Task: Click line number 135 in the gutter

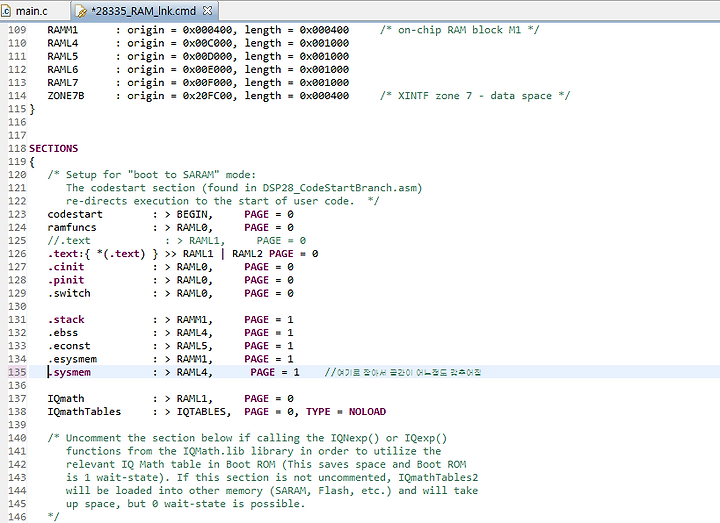Action: click(x=17, y=372)
